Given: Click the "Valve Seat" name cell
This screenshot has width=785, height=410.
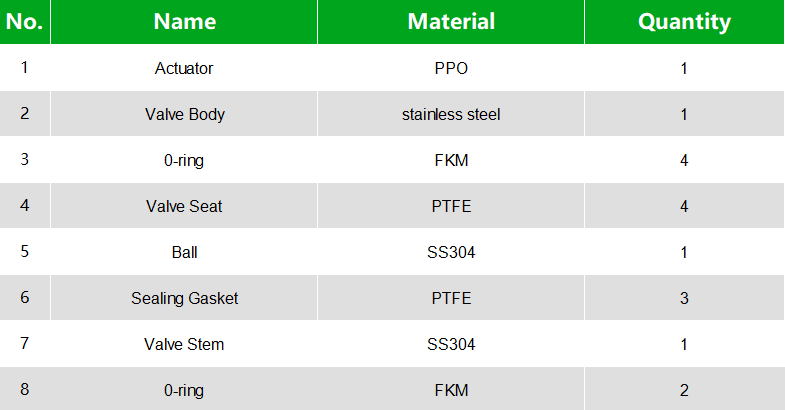Looking at the screenshot, I should pyautogui.click(x=184, y=206).
